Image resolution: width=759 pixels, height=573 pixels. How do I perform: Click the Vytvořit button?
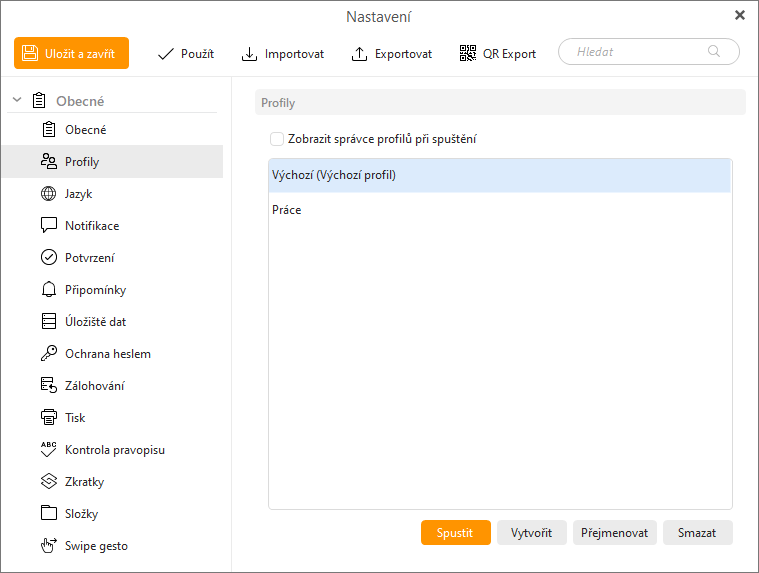coord(531,533)
